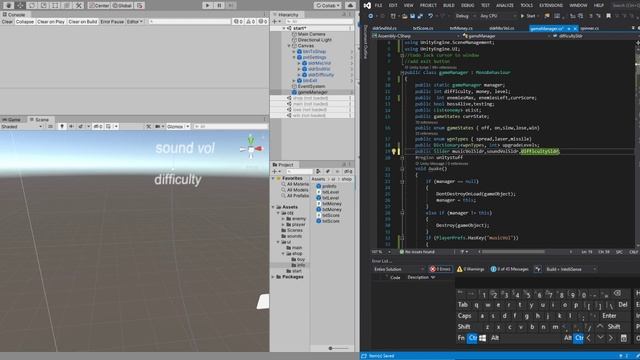Open the scene Gizmos dropdown
Screen dimensions: 640x360
(x=178, y=127)
